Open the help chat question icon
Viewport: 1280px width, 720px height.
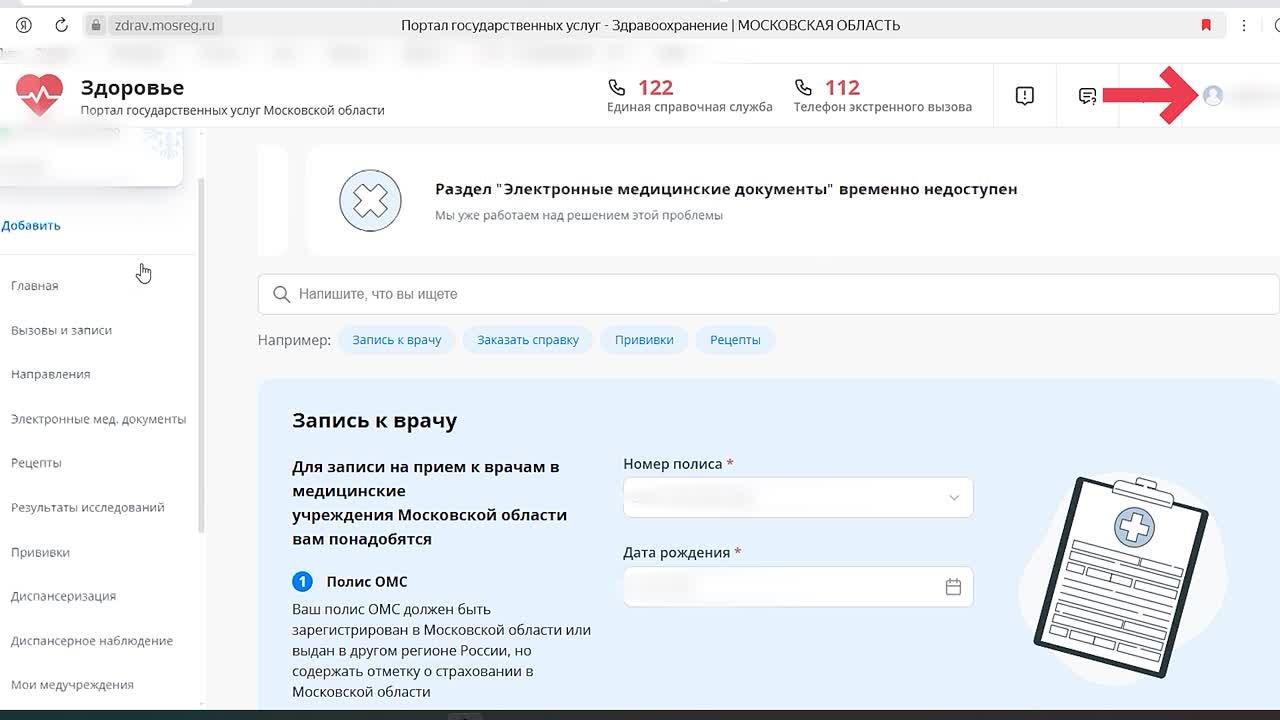pyautogui.click(x=1087, y=96)
